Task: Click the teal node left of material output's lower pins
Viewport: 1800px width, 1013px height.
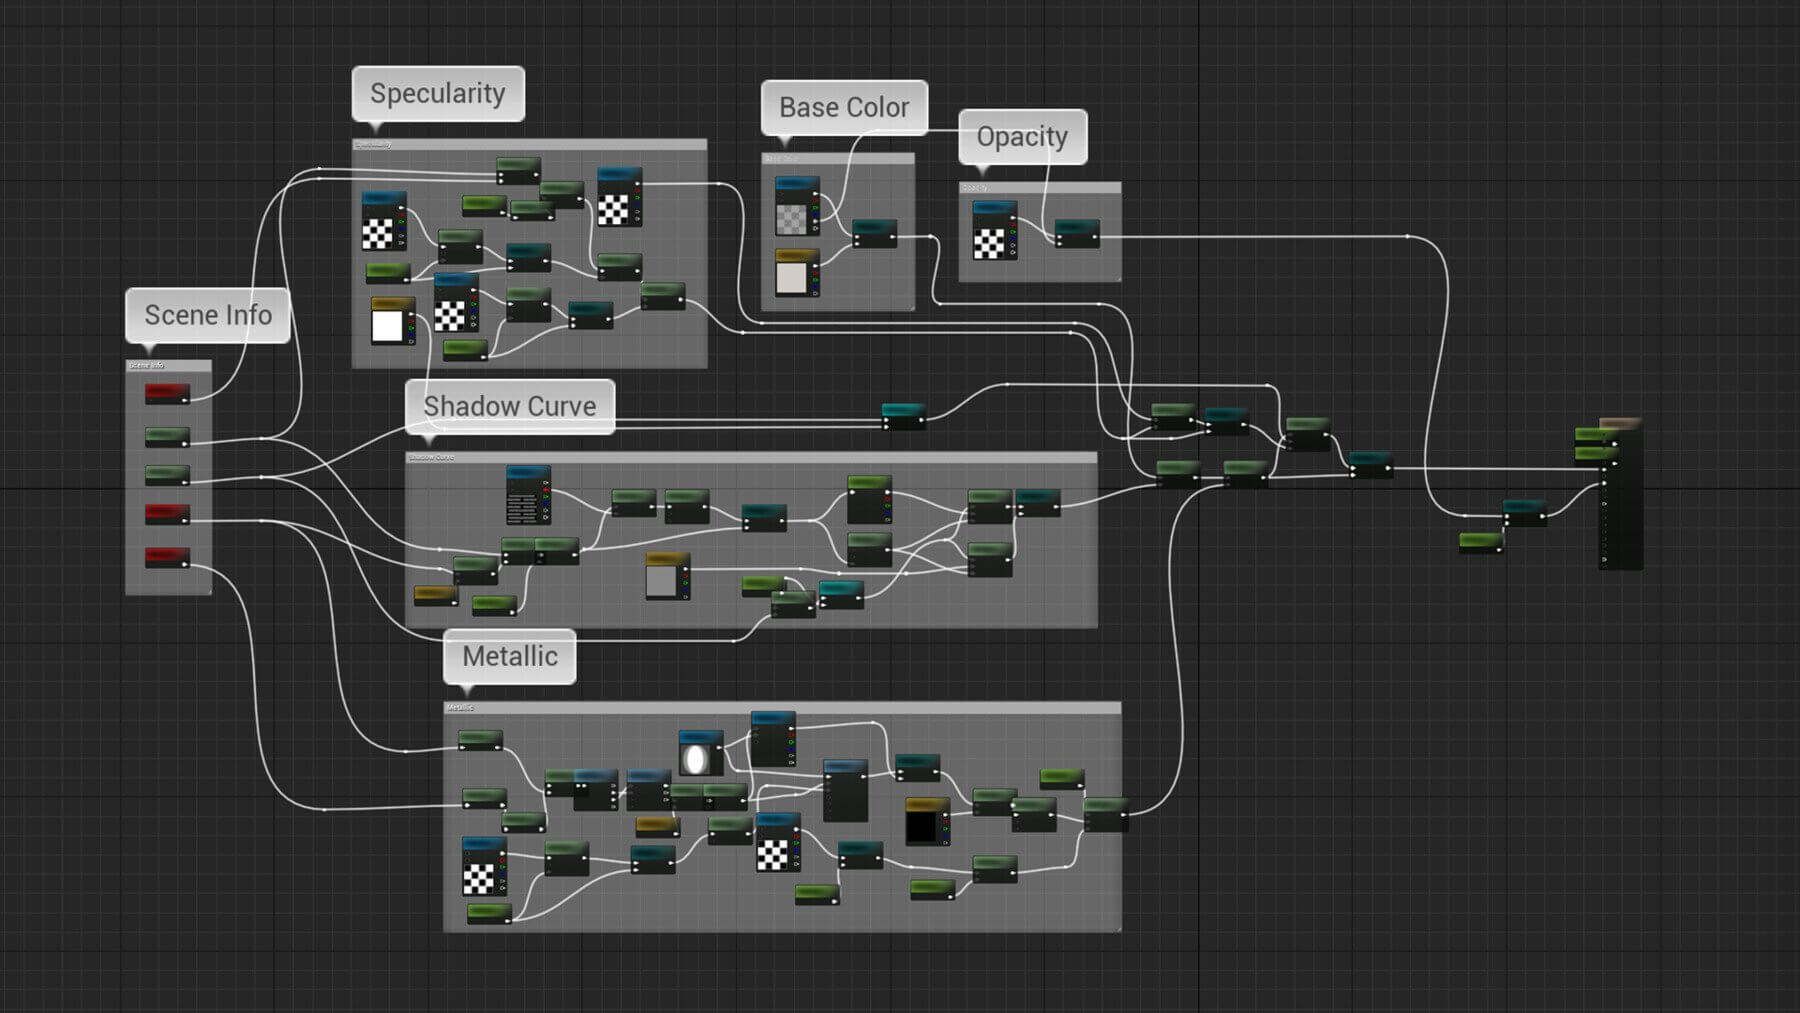Action: tap(1525, 513)
